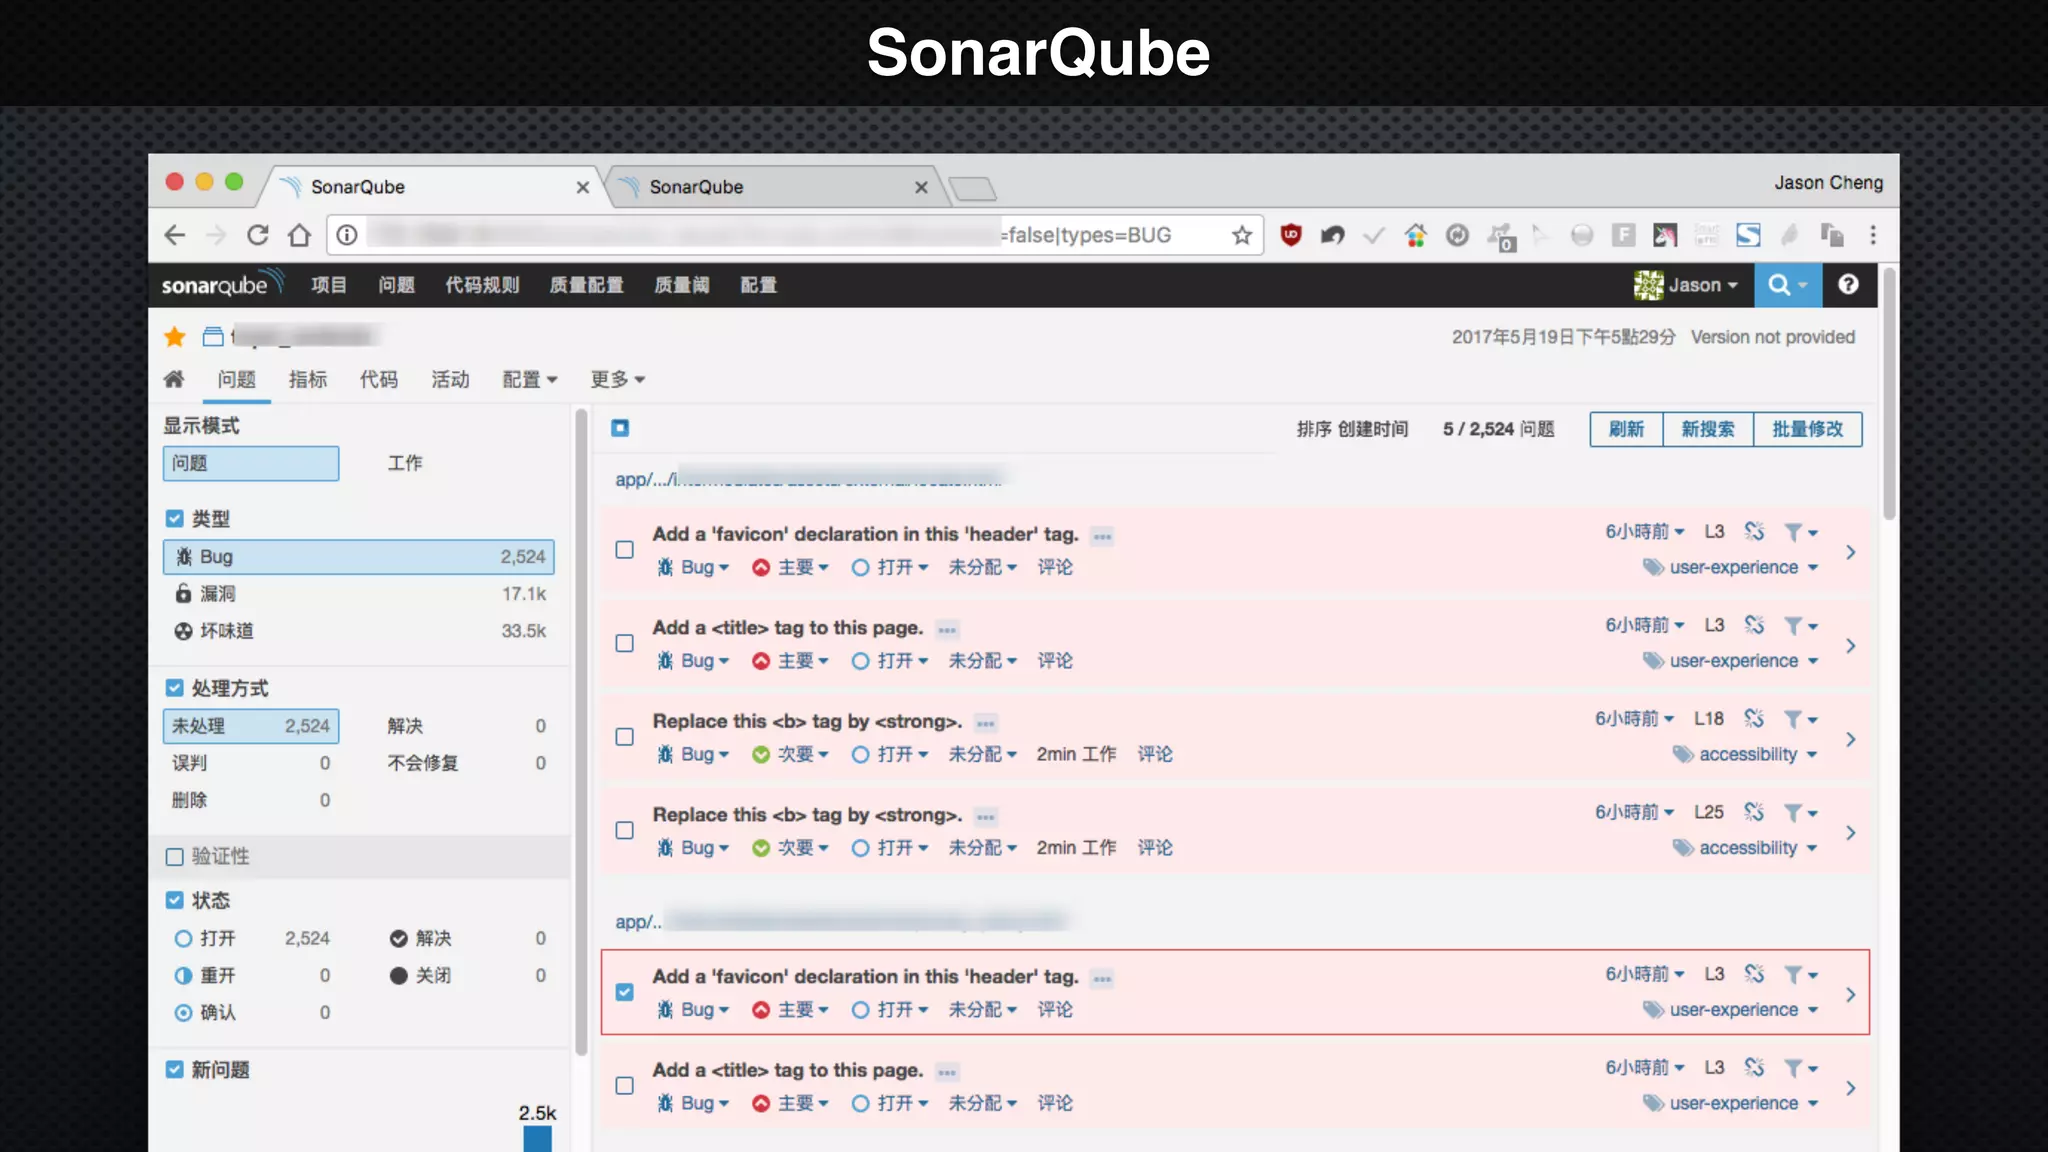Image resolution: width=2048 pixels, height=1152 pixels.
Task: Click the browser back arrow
Action: tap(175, 235)
